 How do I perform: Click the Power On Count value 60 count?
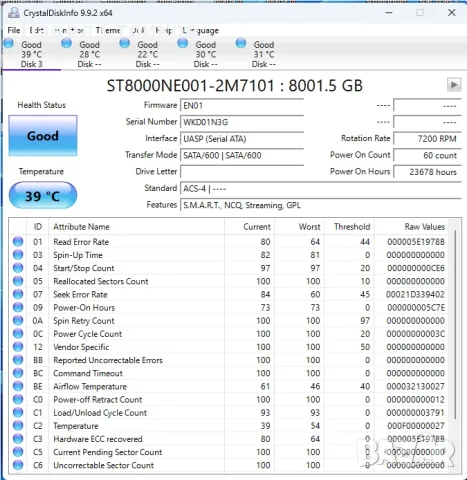427,155
